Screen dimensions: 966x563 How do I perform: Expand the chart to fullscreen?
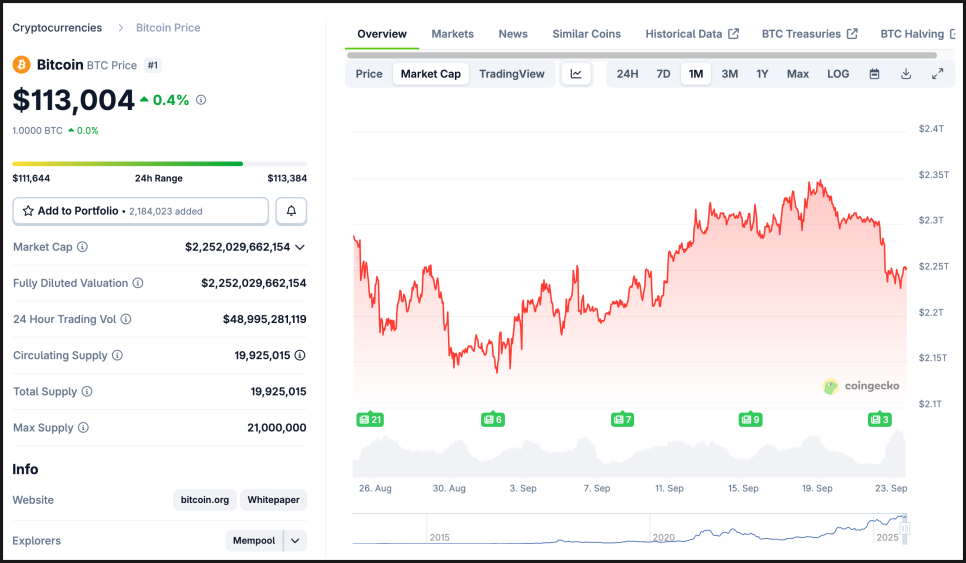point(938,74)
